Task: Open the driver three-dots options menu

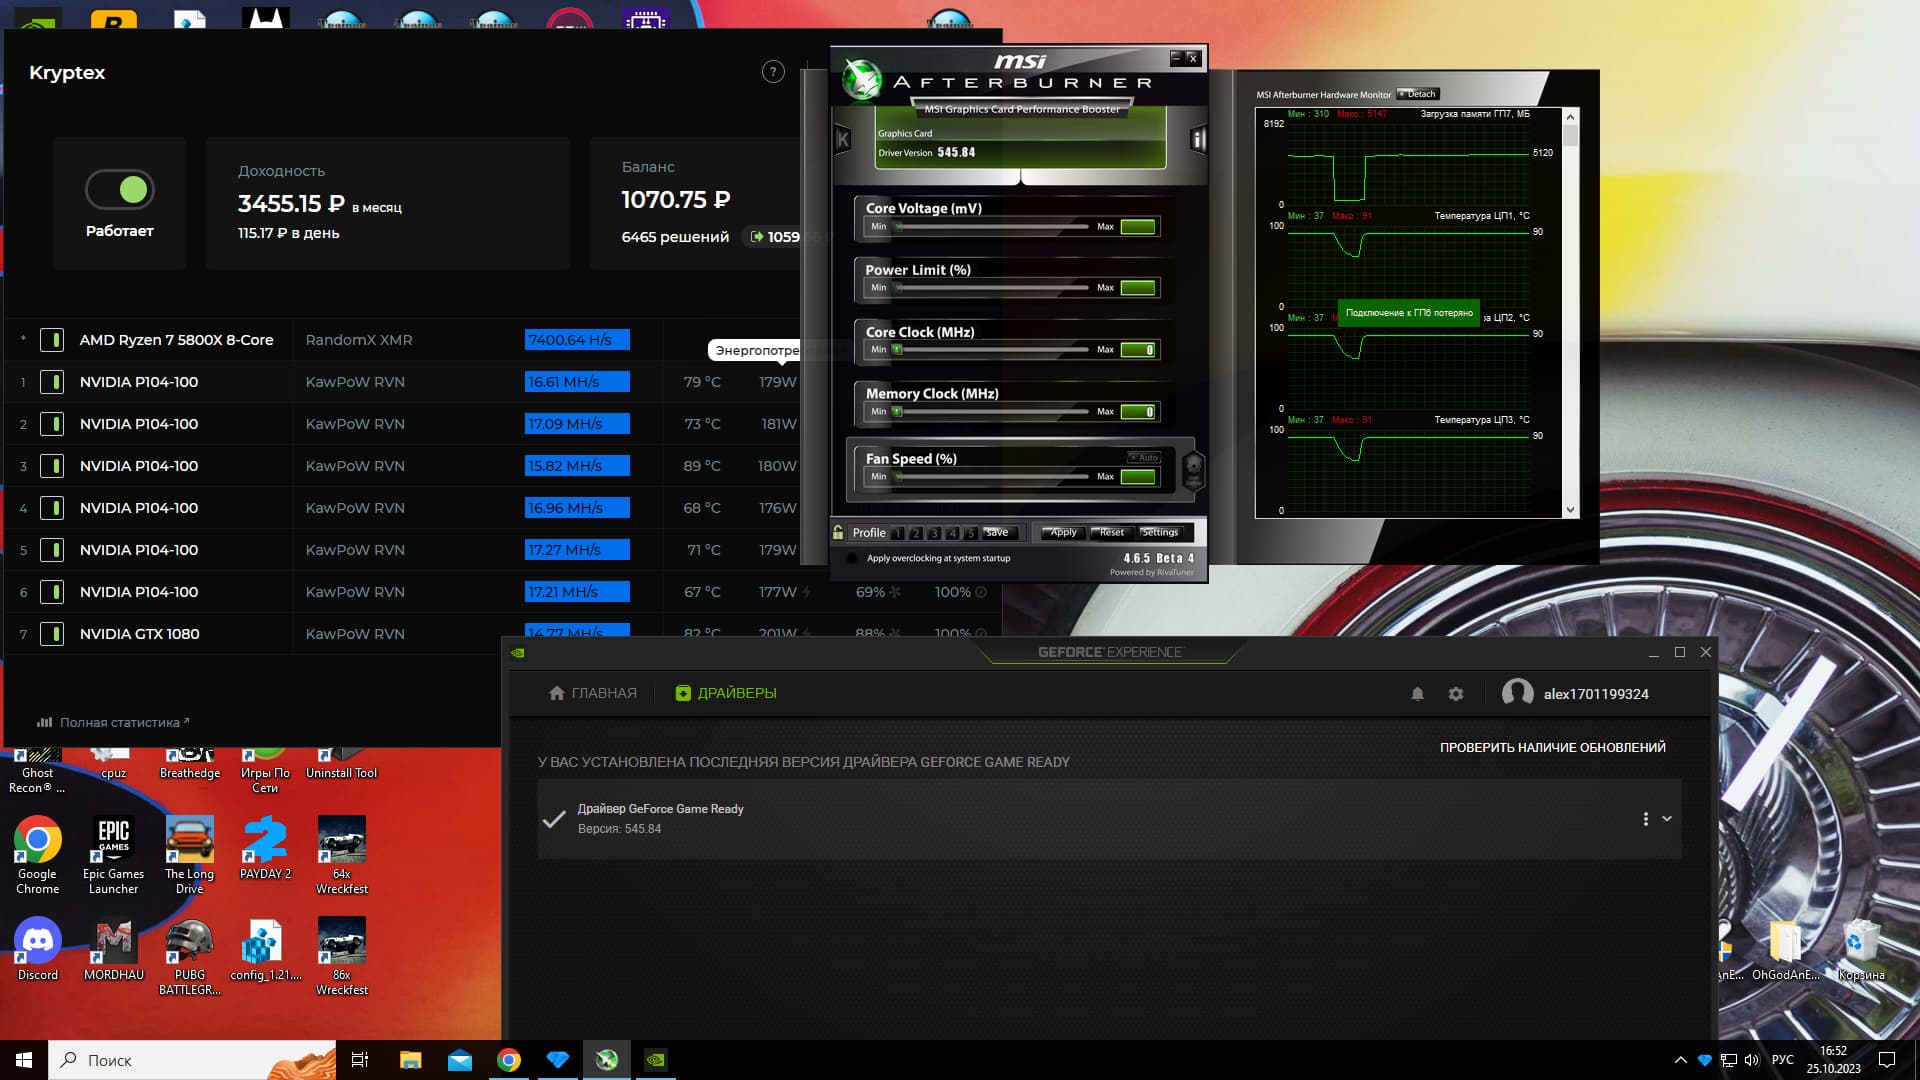Action: point(1645,819)
